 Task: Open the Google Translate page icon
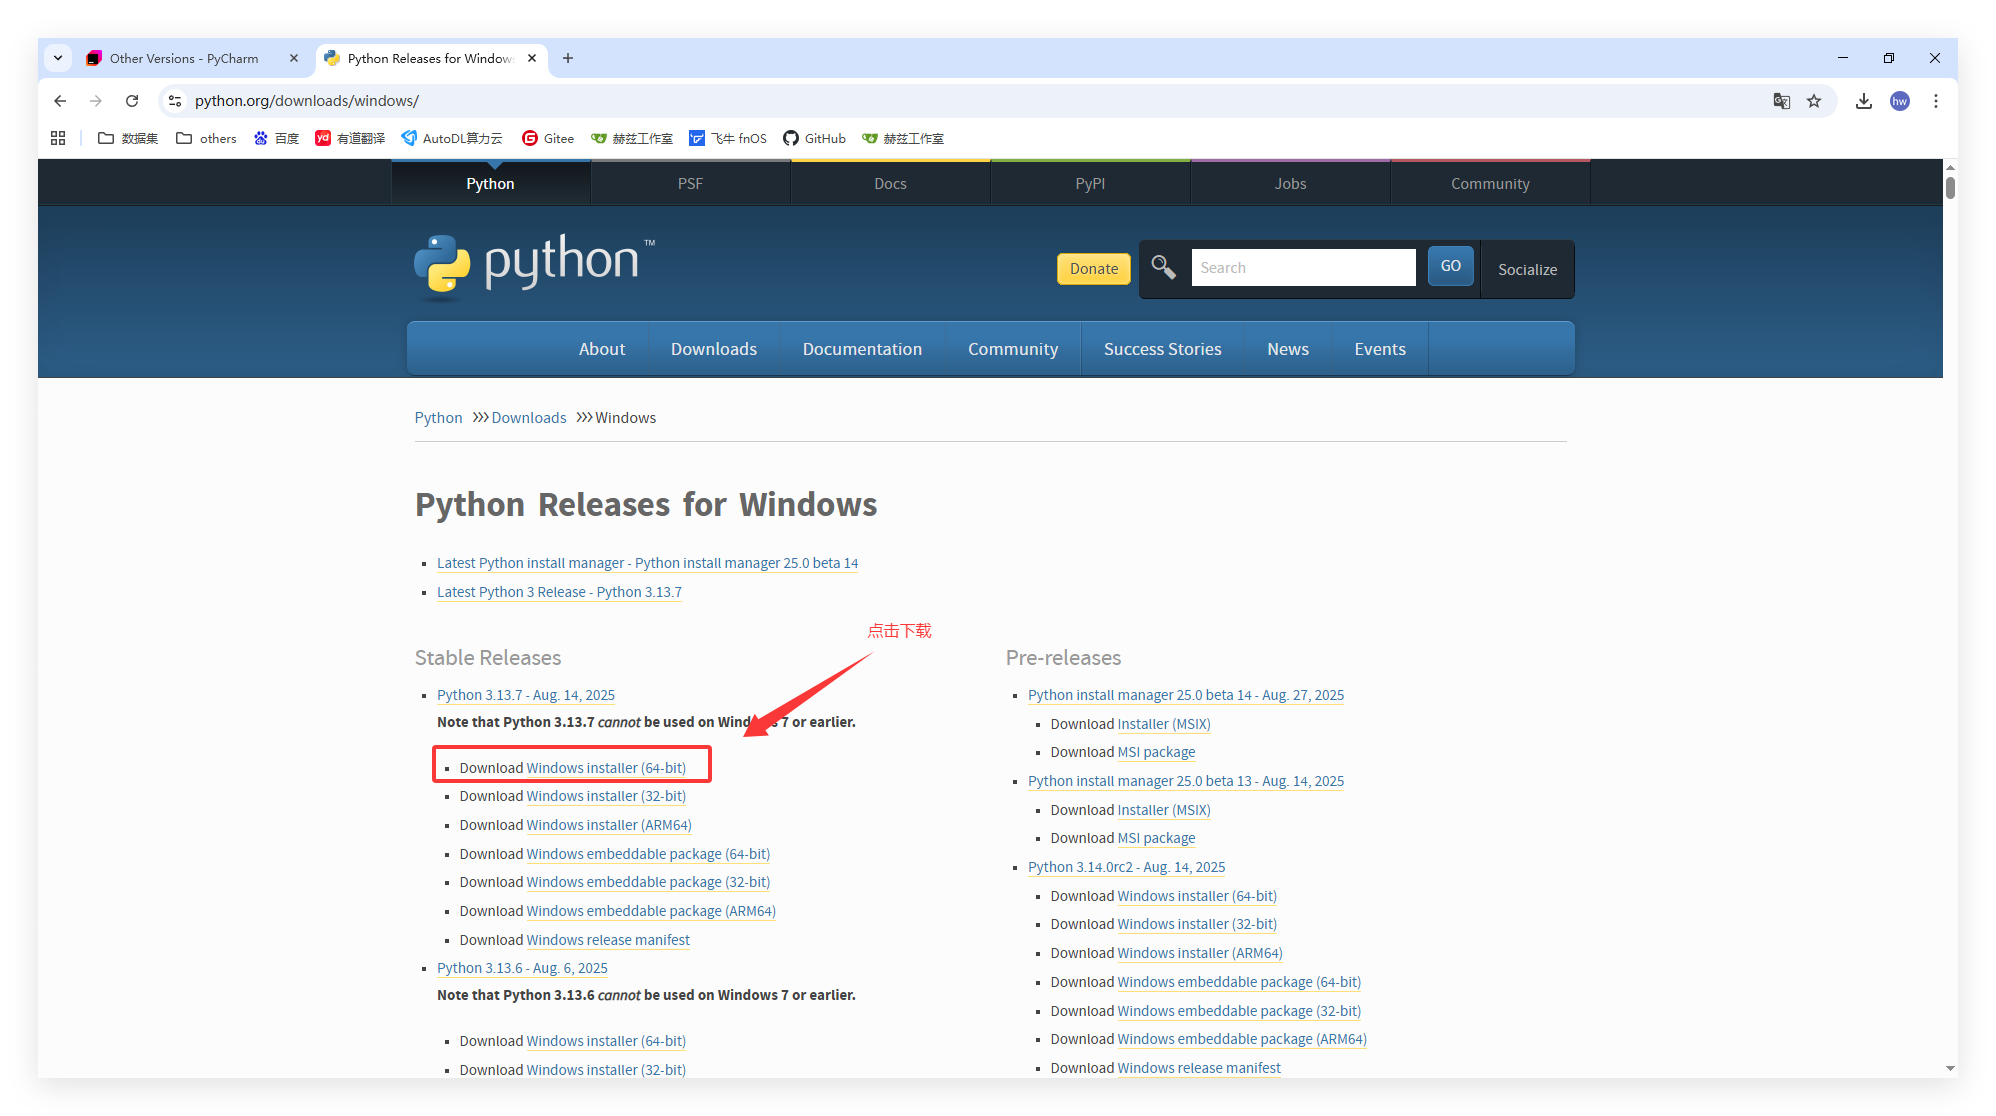click(1781, 101)
